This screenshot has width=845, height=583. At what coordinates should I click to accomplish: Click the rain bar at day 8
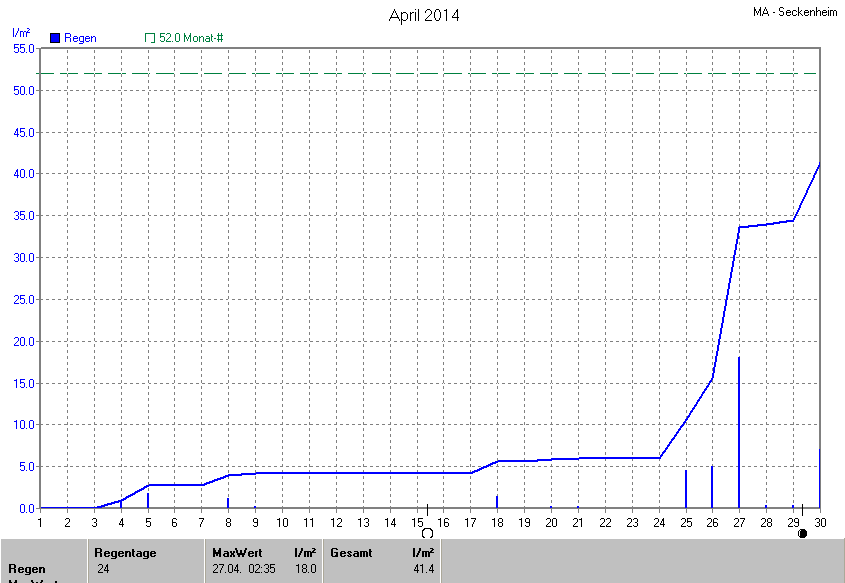coord(228,503)
